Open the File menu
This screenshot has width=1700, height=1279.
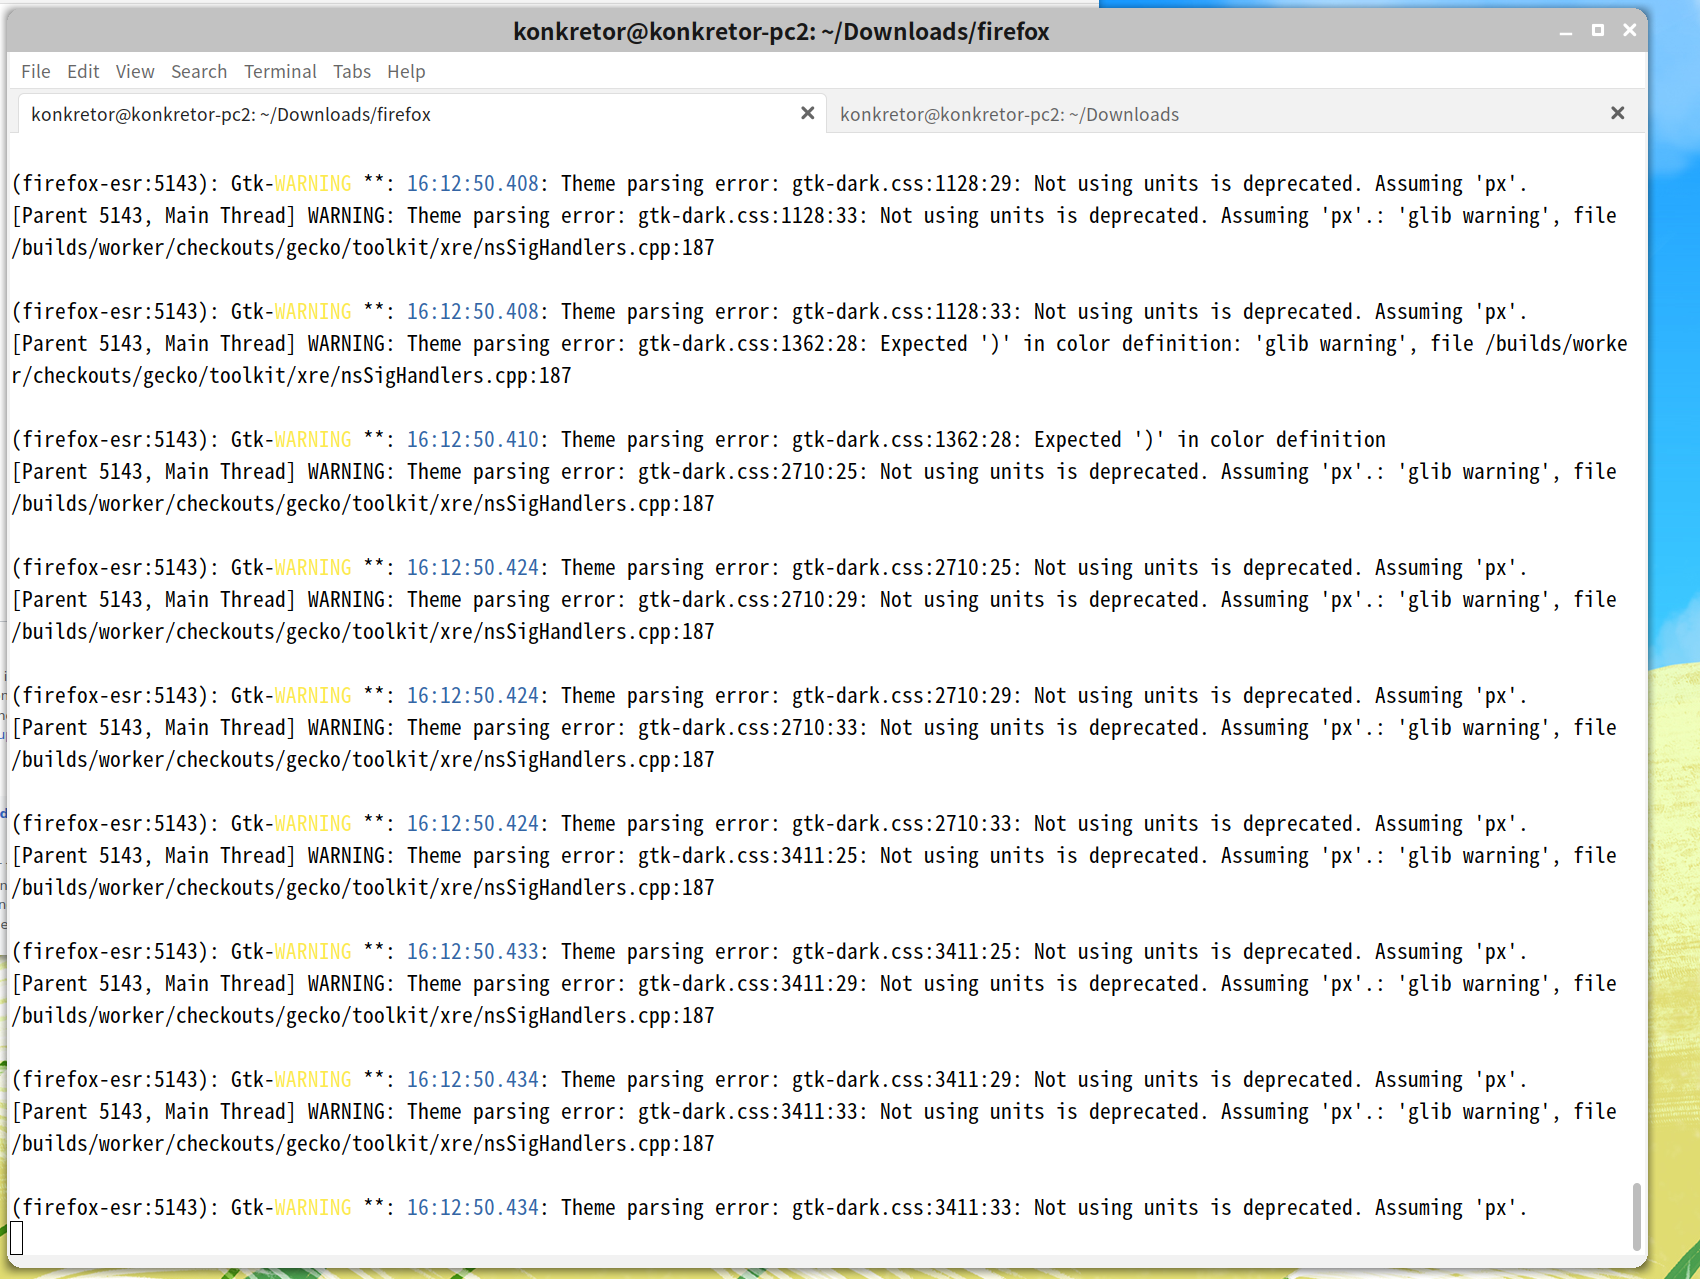tap(36, 72)
